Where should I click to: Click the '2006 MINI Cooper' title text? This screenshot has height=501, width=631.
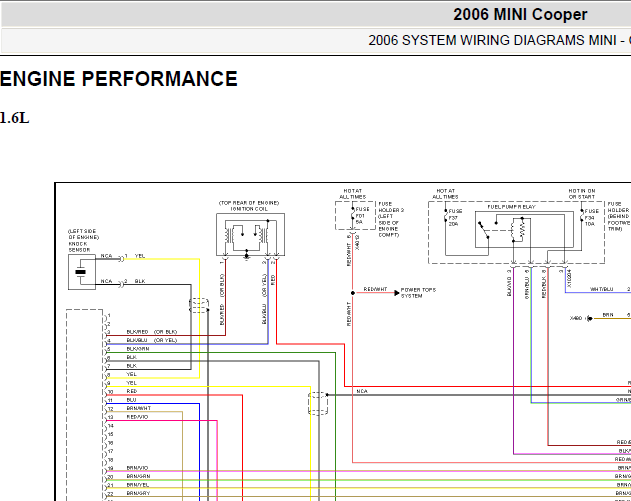[520, 15]
